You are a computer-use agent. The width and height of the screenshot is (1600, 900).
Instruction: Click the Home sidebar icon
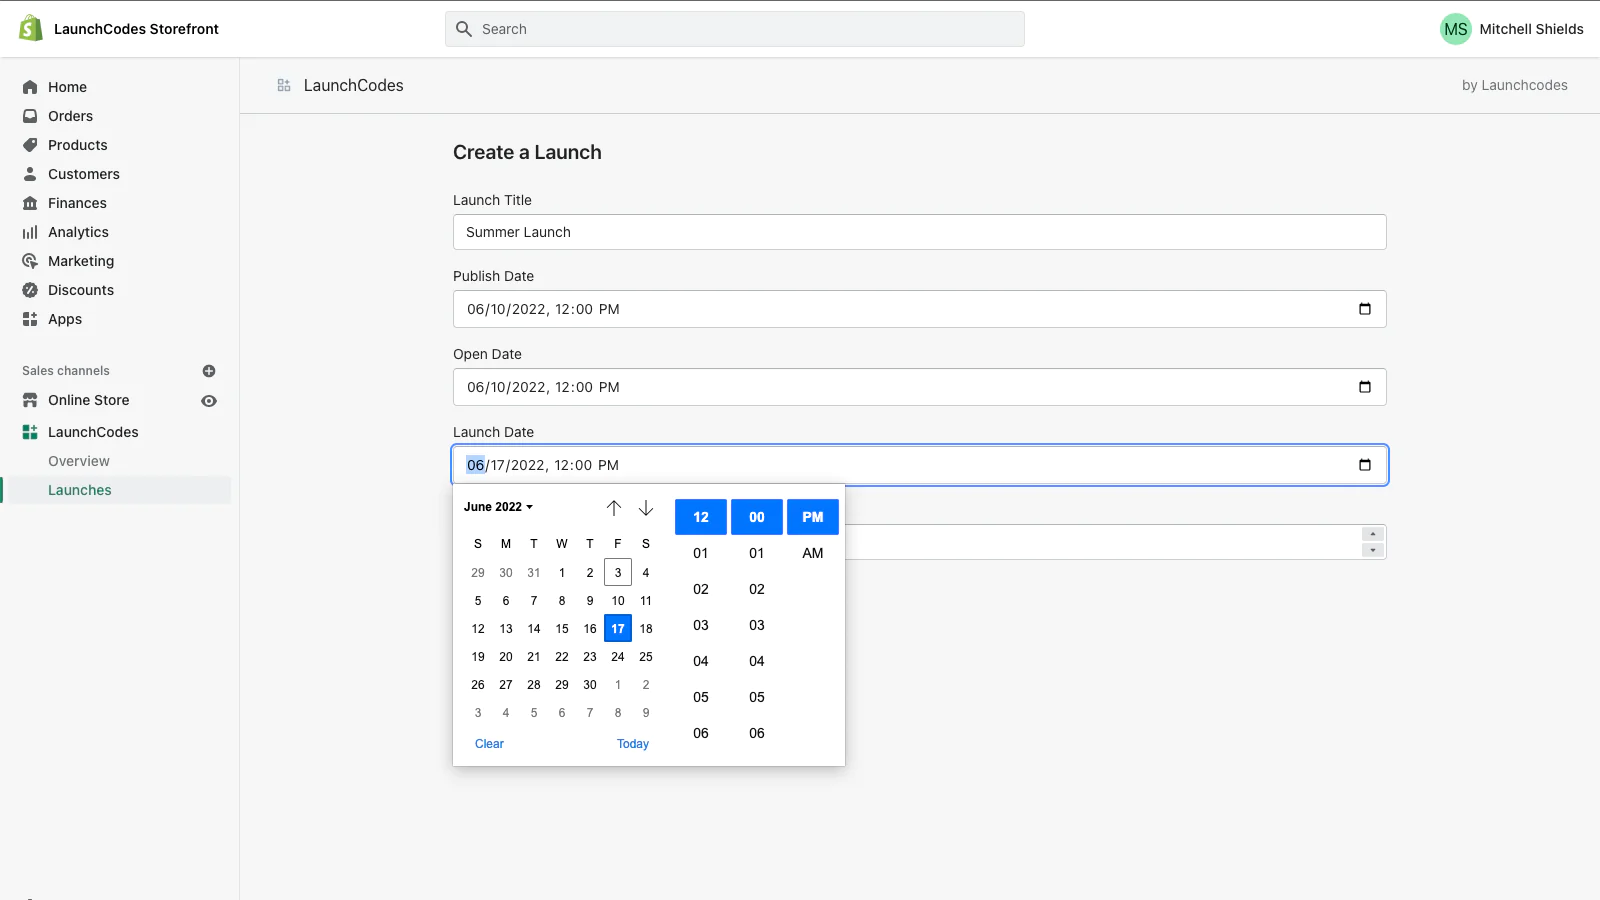coord(30,87)
